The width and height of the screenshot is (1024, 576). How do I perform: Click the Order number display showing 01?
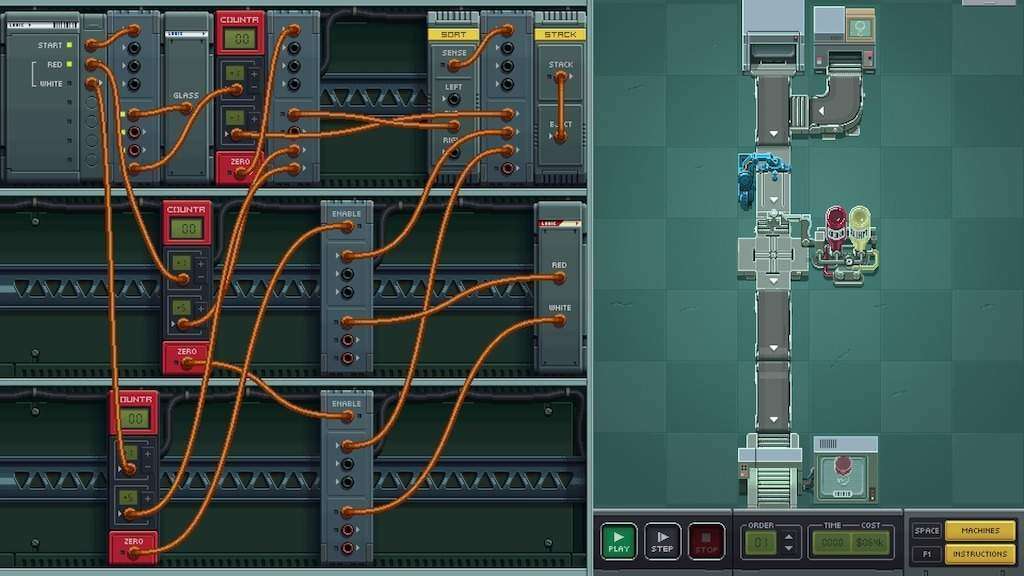click(x=761, y=542)
